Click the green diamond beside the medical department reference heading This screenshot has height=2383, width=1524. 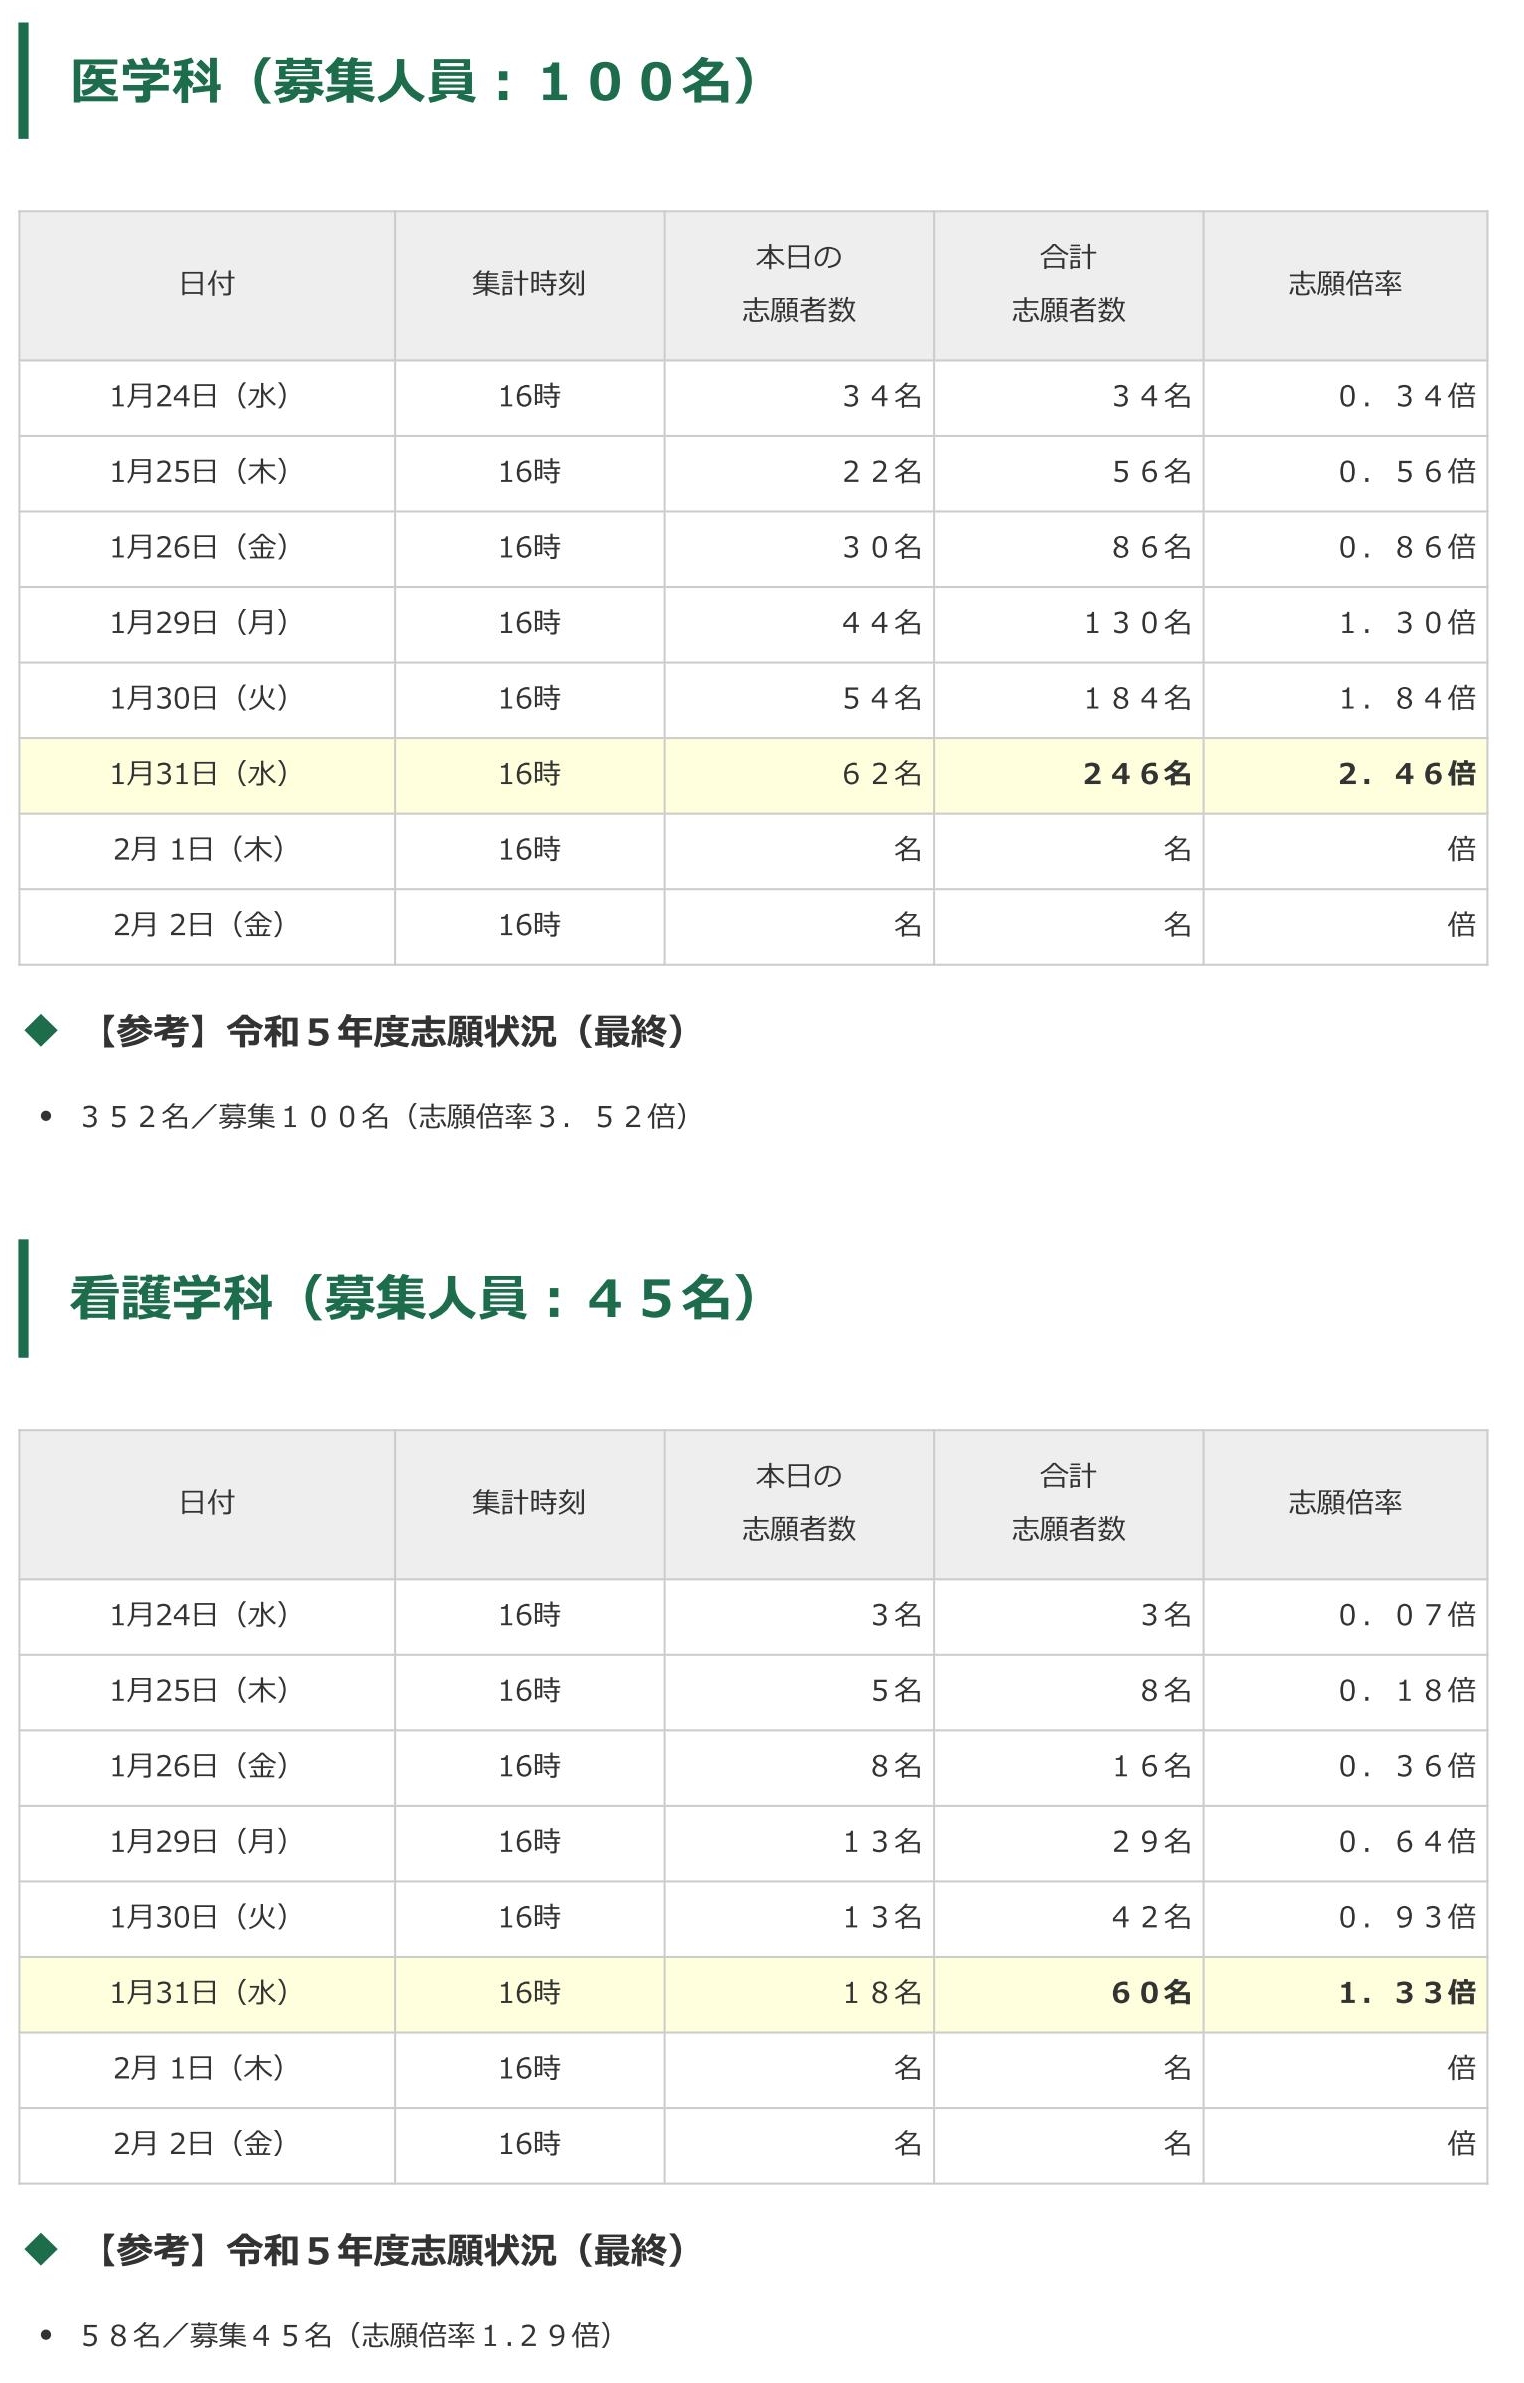coord(42,1030)
